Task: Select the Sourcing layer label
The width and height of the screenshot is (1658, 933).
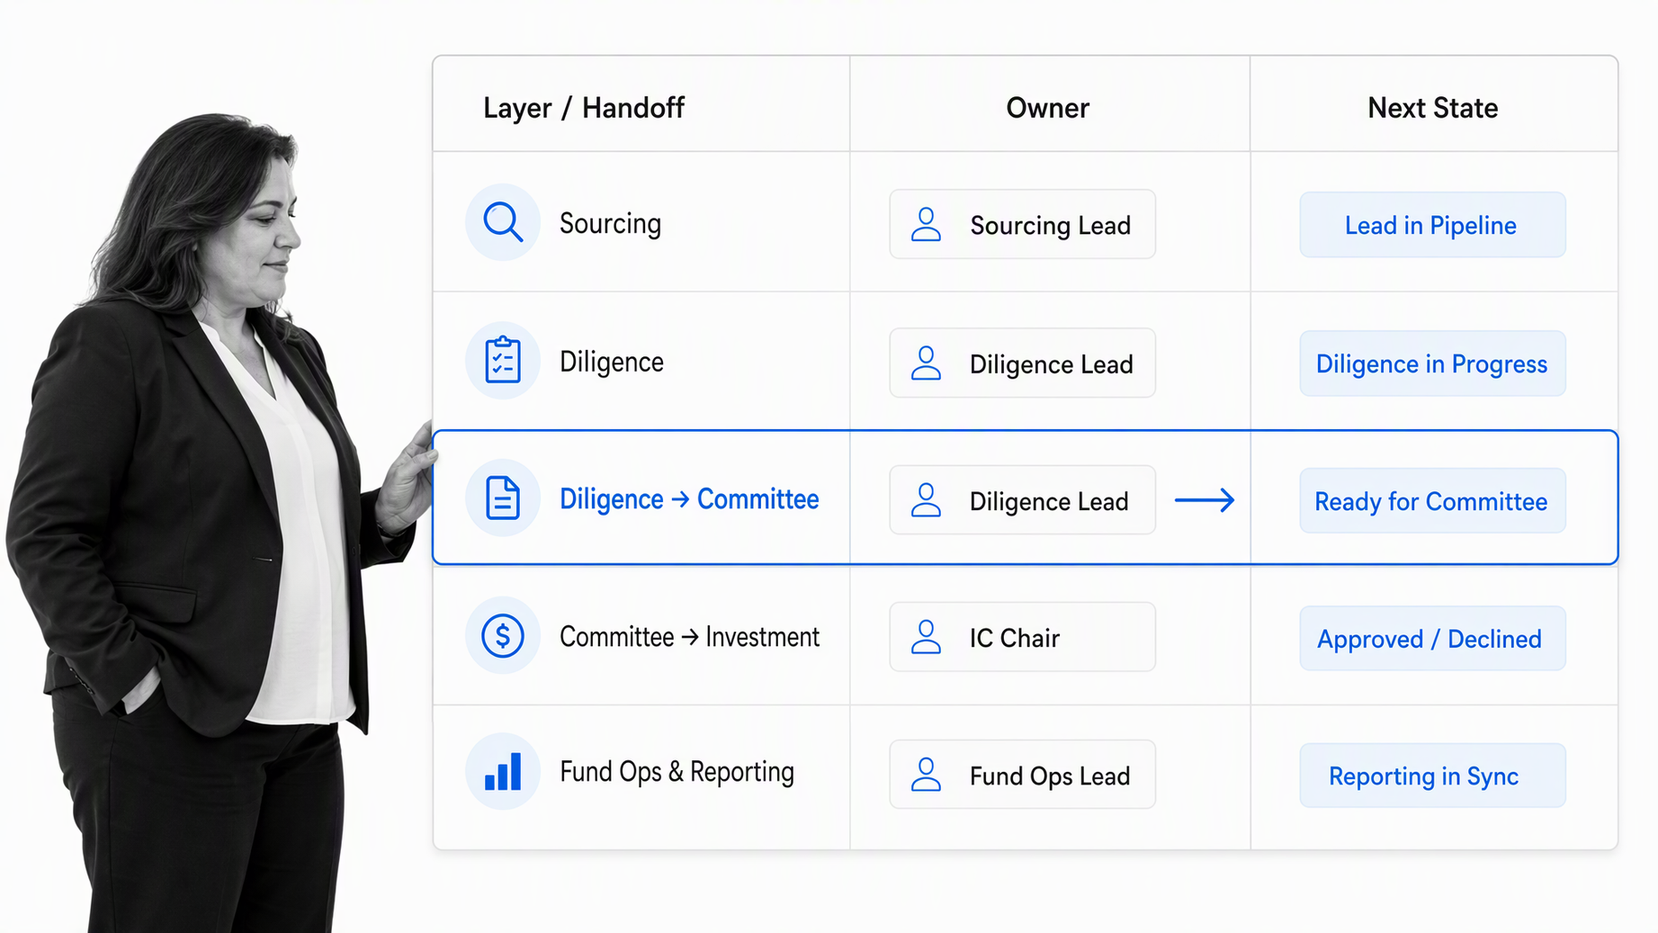Action: point(610,223)
